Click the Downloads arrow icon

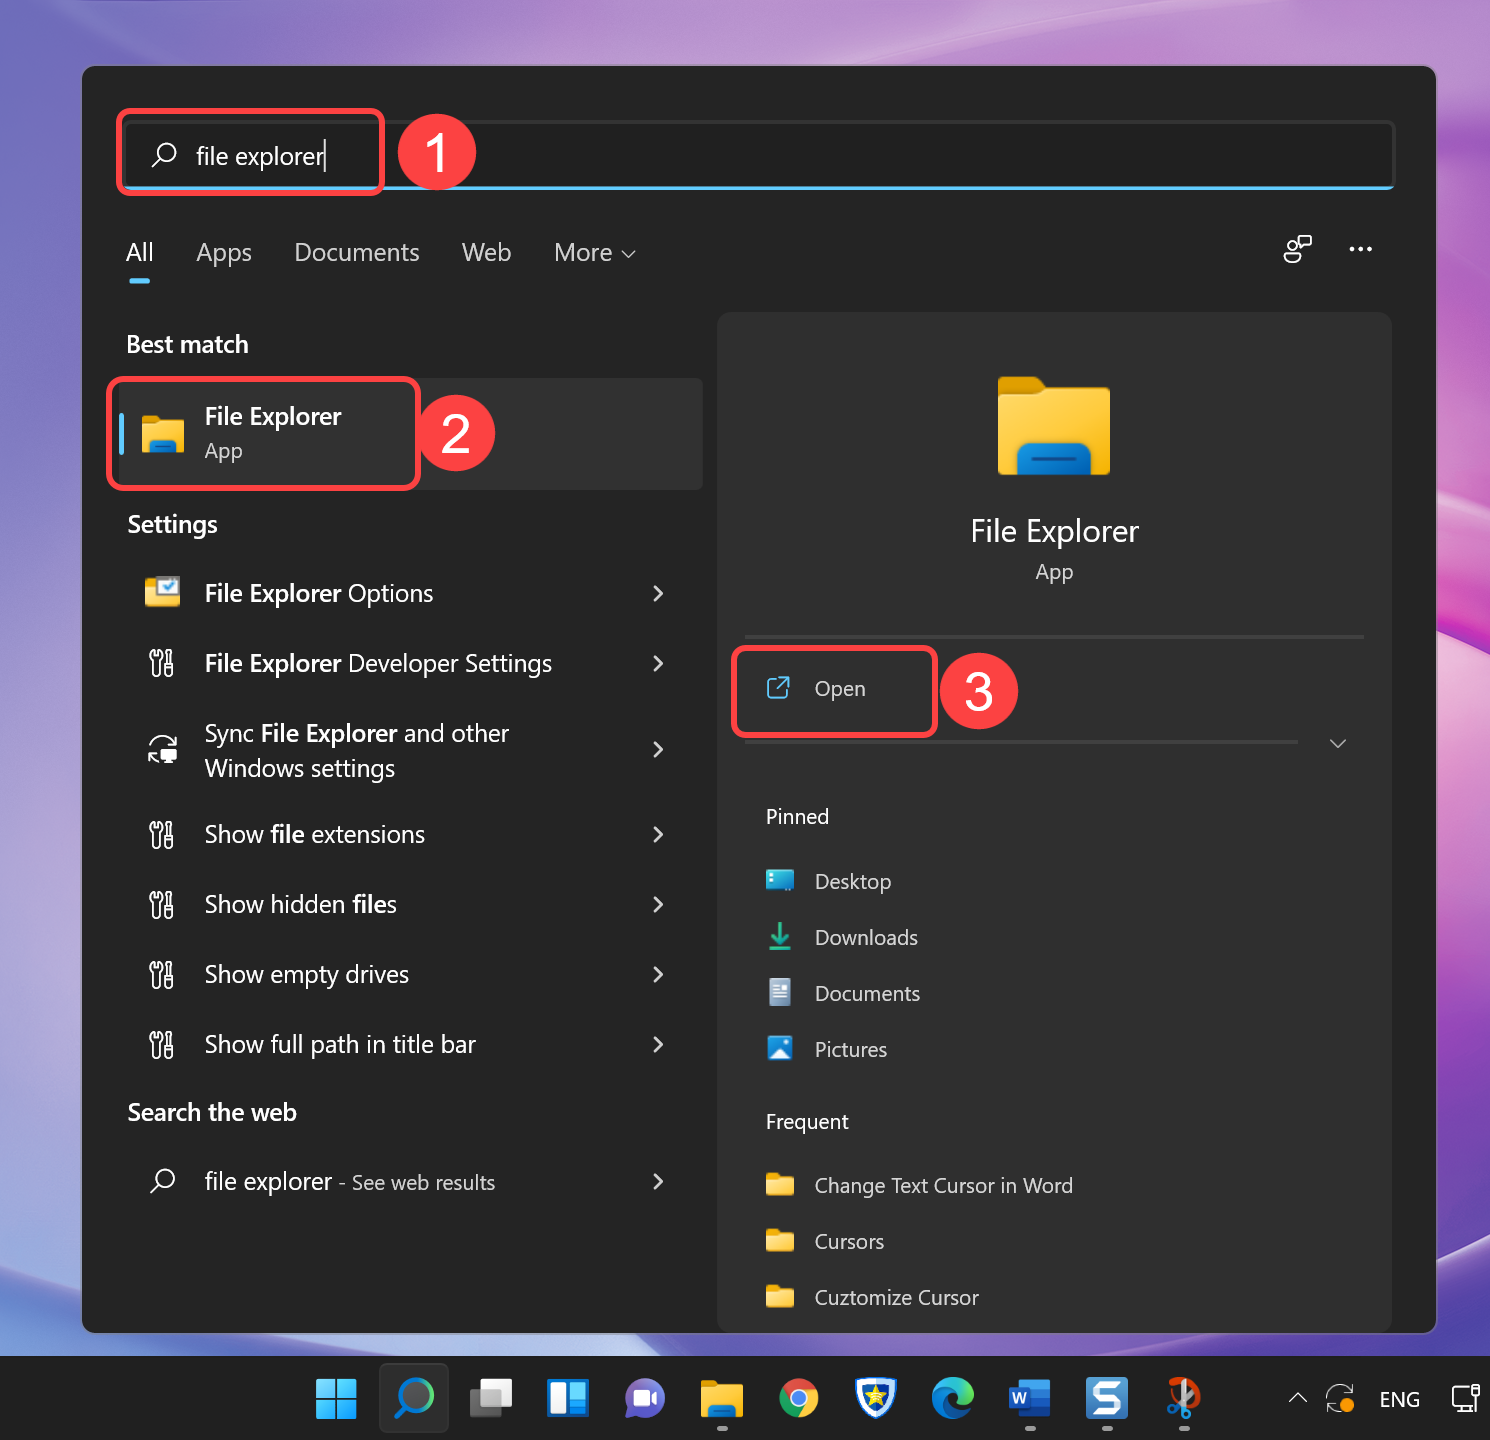point(780,936)
